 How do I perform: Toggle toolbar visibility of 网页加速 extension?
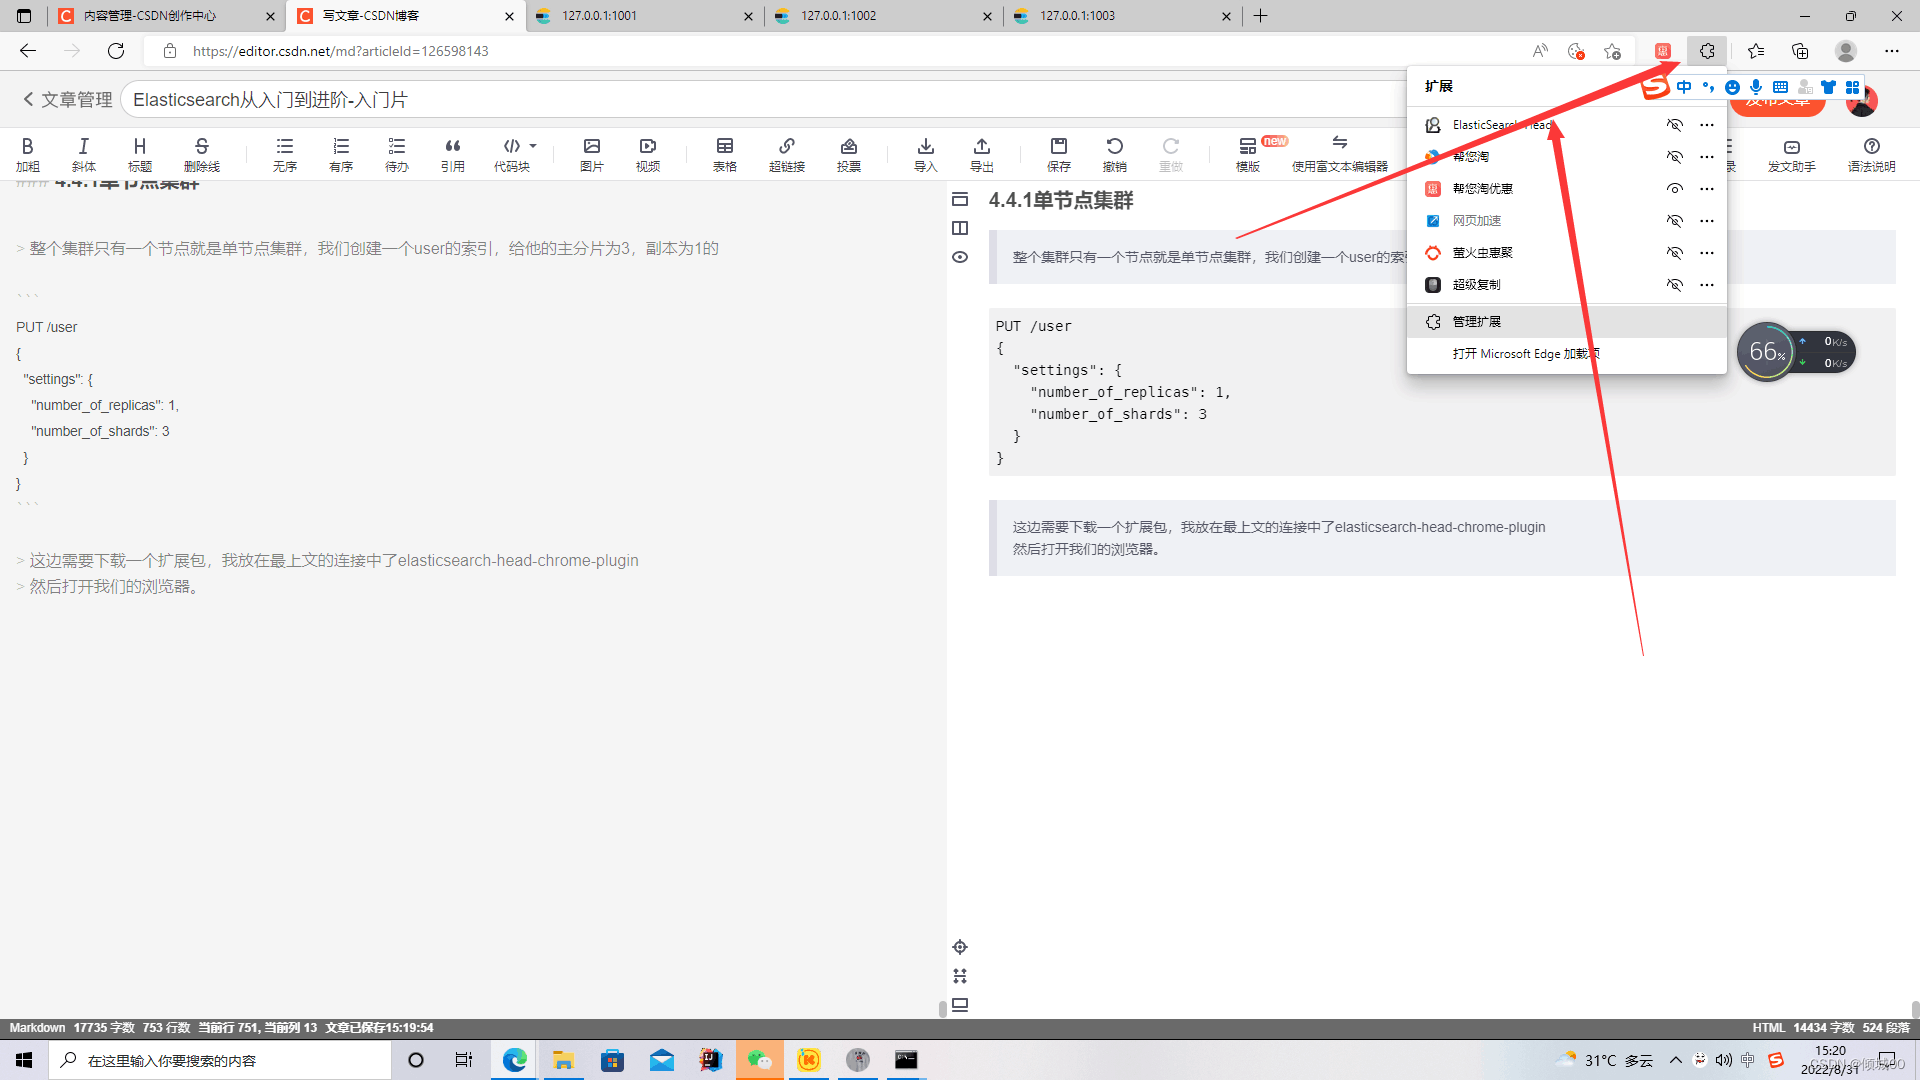(1675, 221)
